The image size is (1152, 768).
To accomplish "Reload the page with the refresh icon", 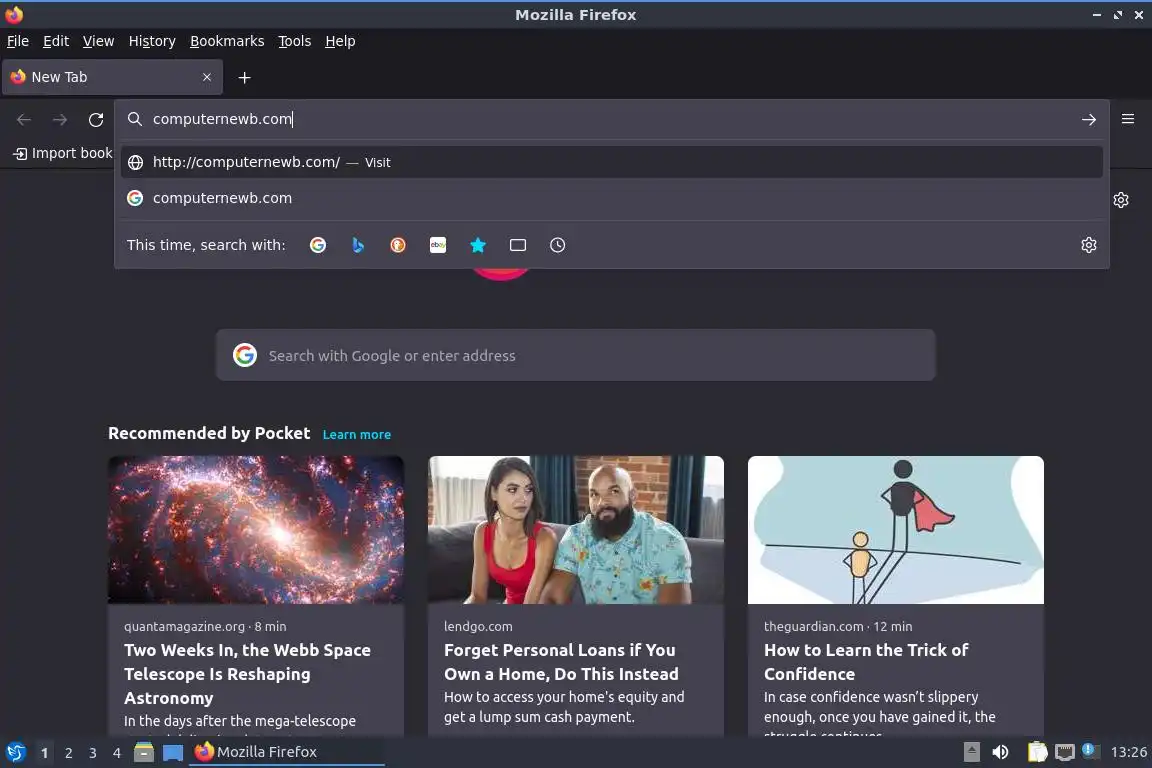I will click(x=96, y=119).
